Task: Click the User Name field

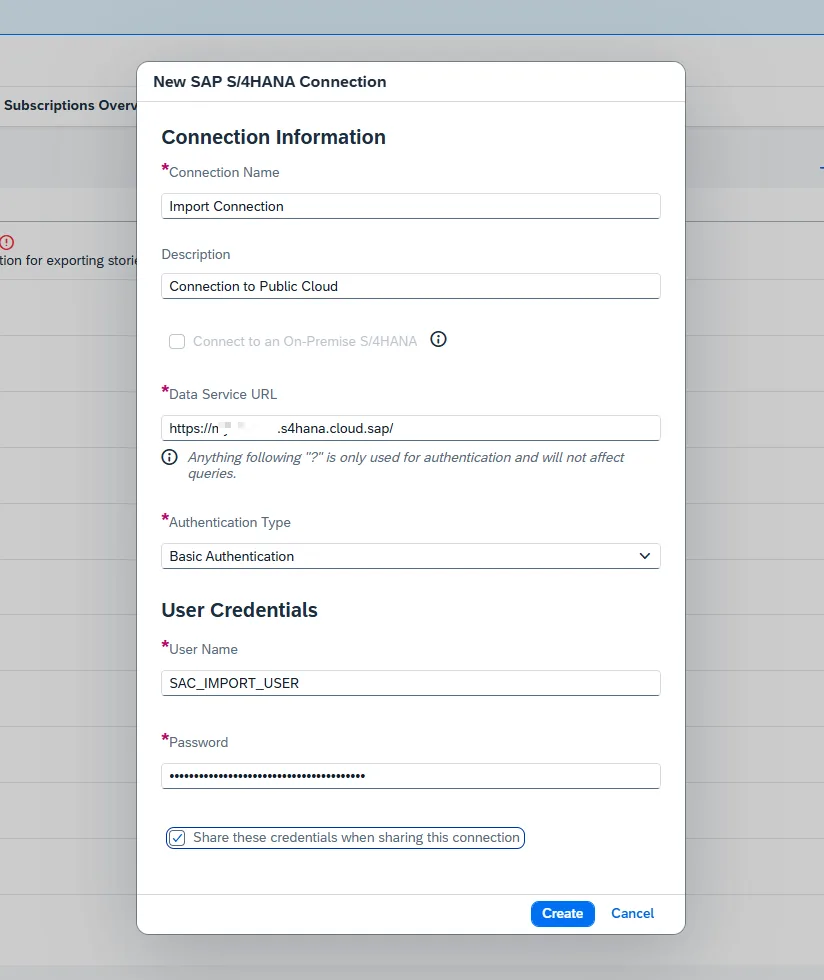Action: click(411, 683)
